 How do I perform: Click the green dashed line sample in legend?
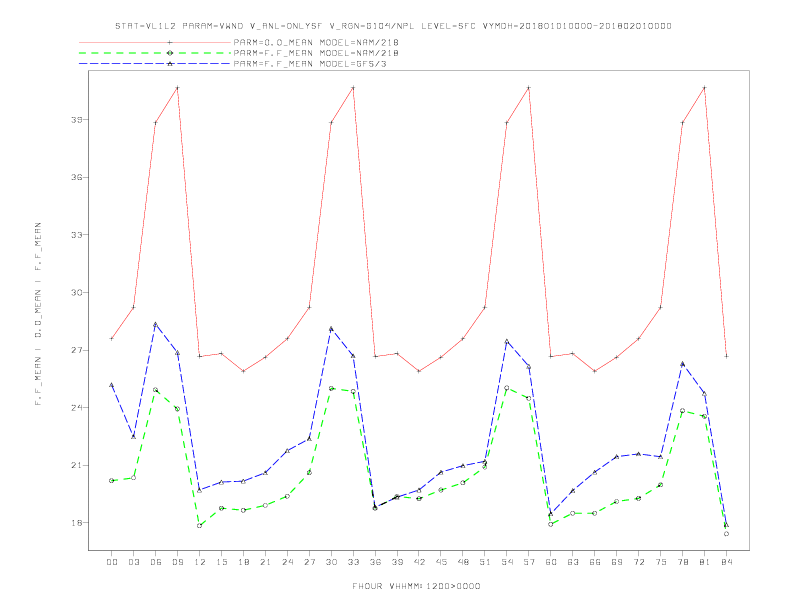[x=155, y=53]
